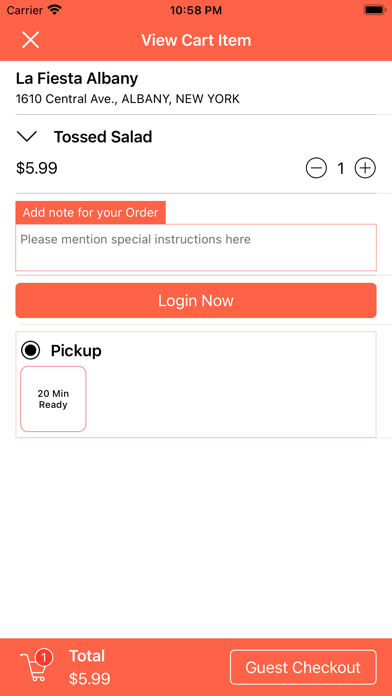The width and height of the screenshot is (392, 696).
Task: Select the Pickup radio button
Action: (x=31, y=351)
